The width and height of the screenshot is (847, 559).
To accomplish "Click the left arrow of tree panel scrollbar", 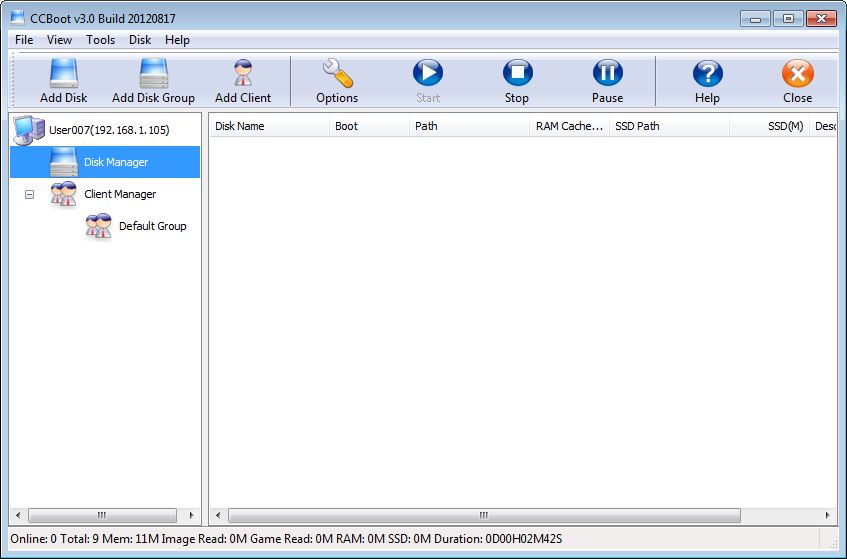I will click(x=18, y=515).
